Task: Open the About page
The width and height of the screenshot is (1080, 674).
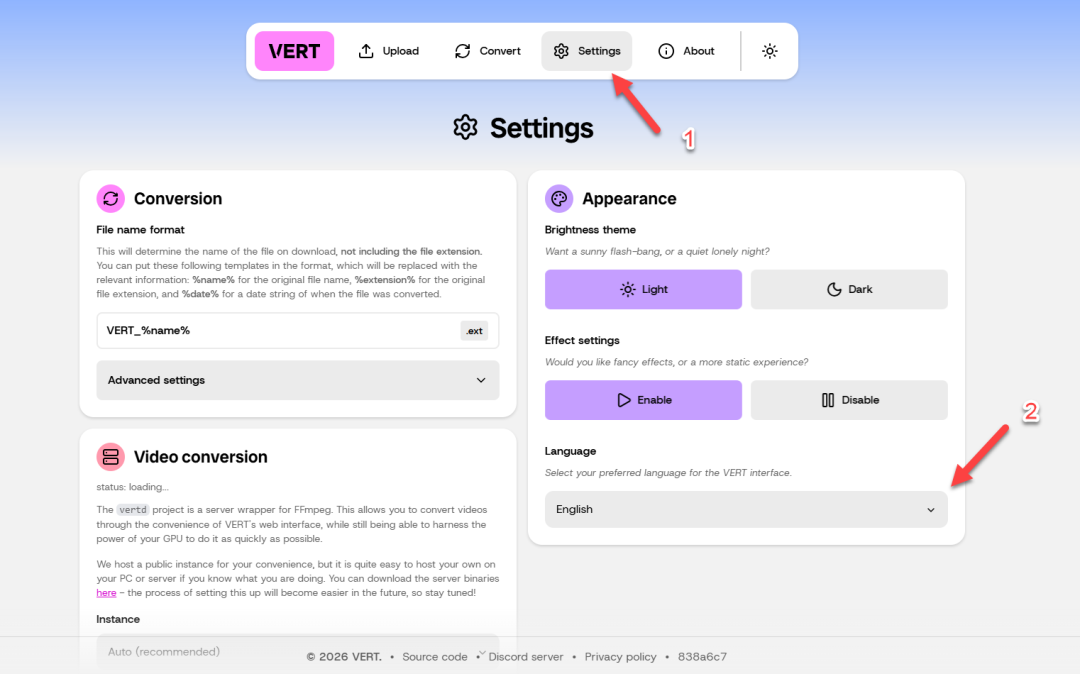Action: pos(686,51)
